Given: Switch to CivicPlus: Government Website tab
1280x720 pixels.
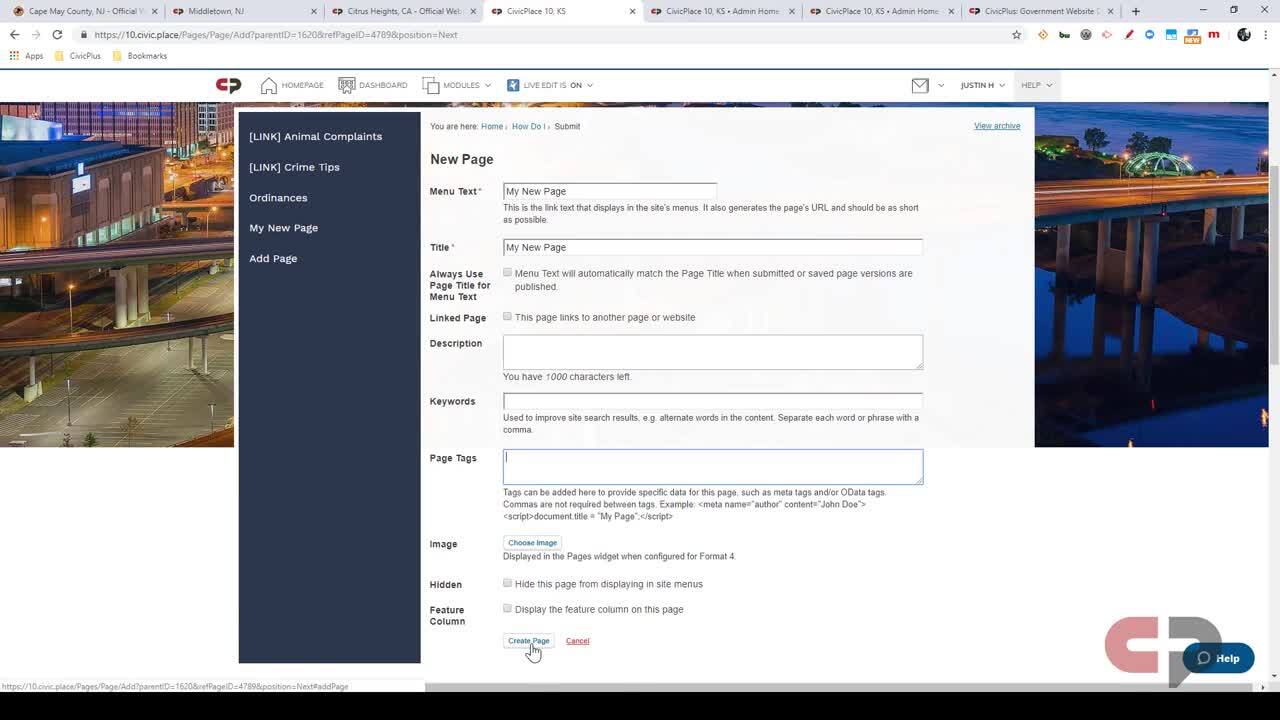Looking at the screenshot, I should pos(1042,11).
